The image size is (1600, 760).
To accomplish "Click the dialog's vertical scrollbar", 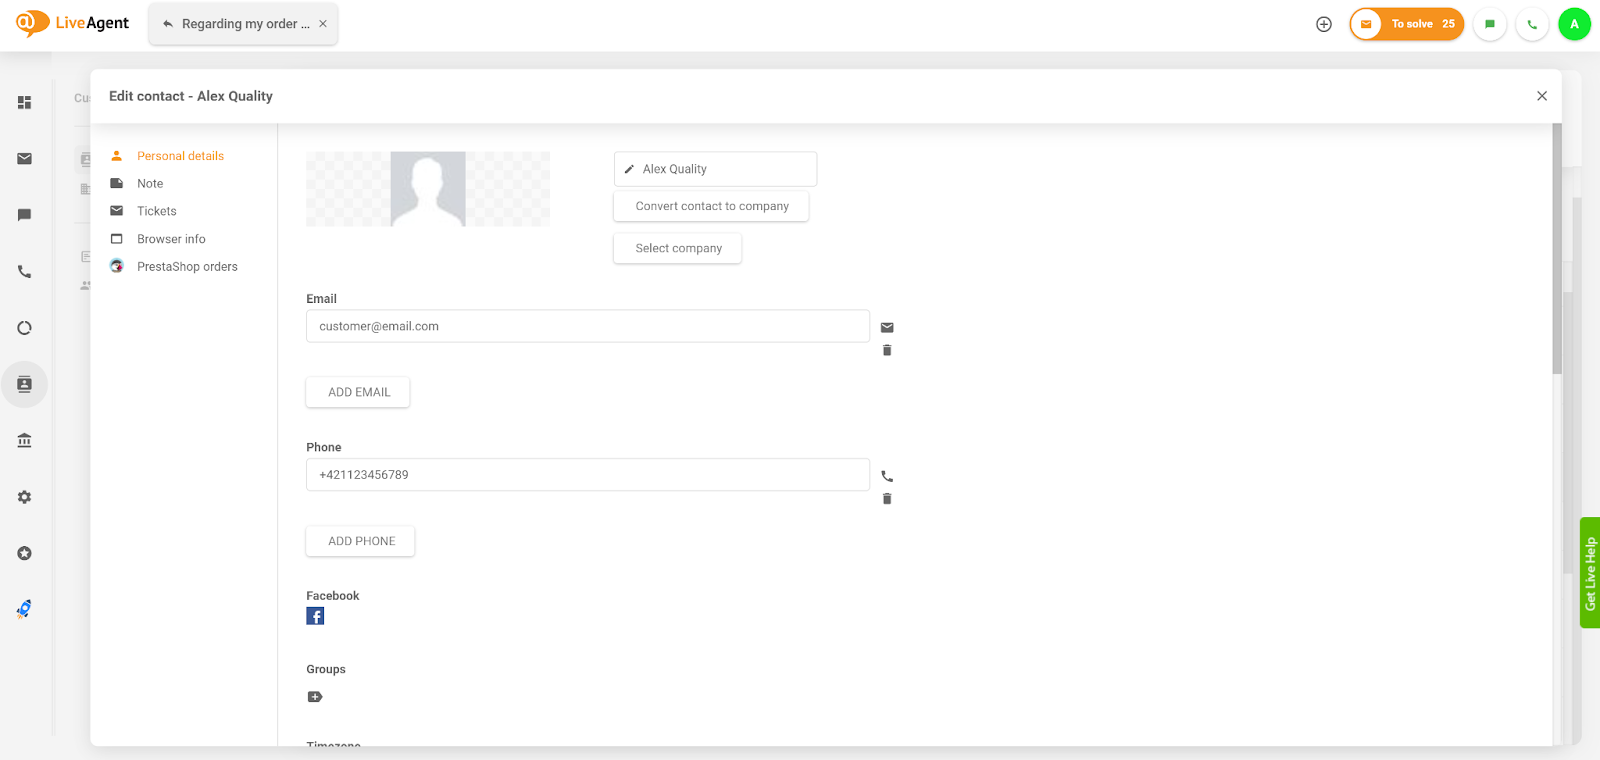I will click(1557, 250).
